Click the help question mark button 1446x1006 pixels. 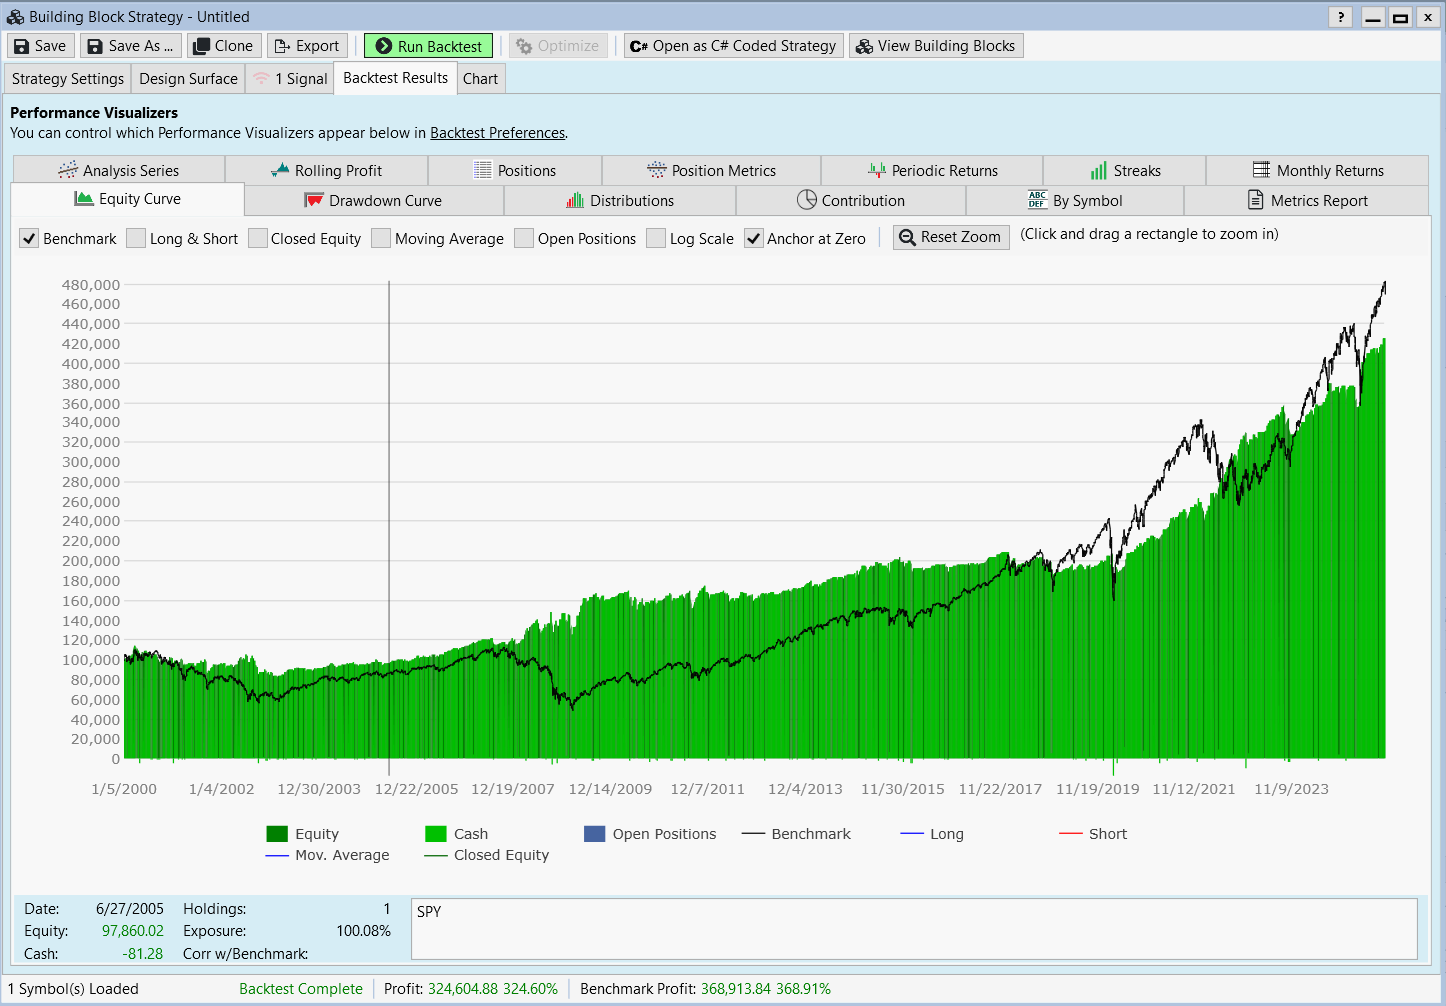click(x=1340, y=17)
